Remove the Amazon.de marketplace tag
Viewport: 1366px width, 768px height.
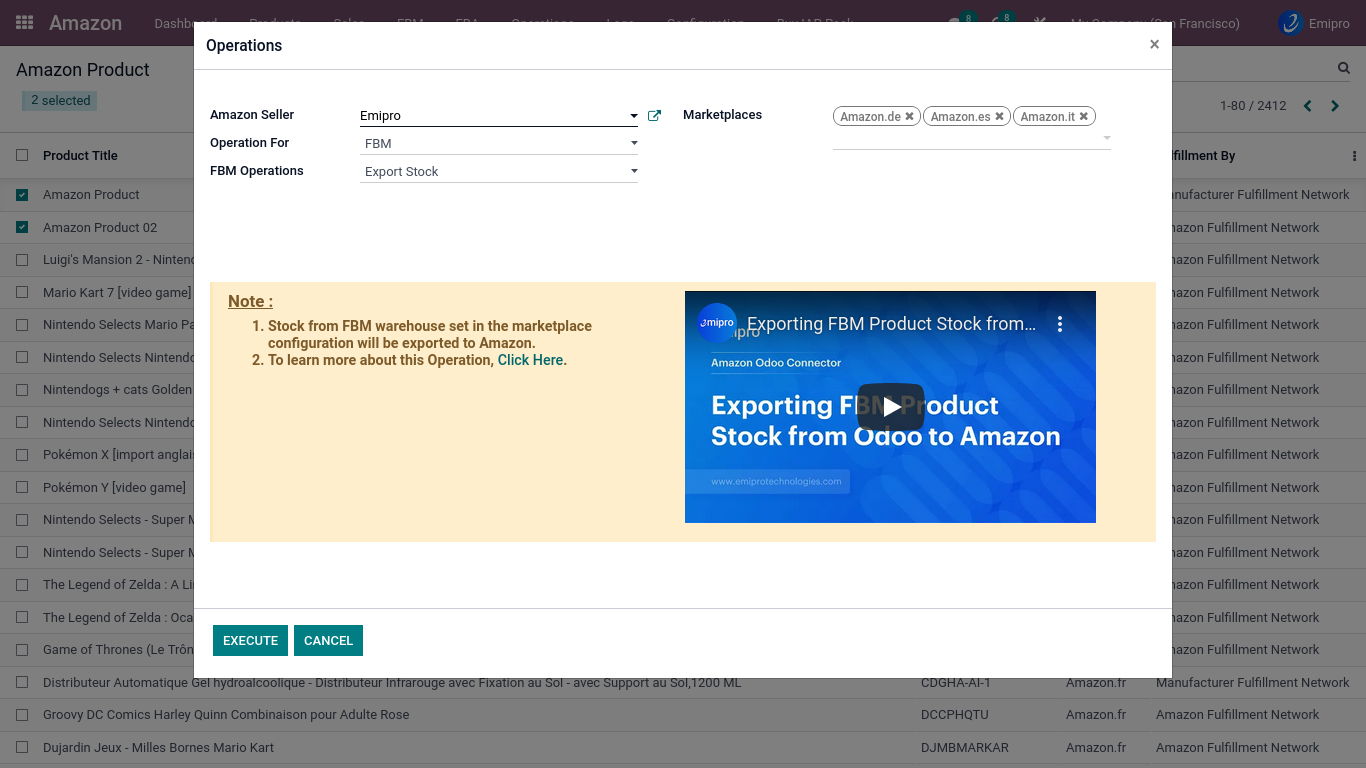[x=909, y=116]
